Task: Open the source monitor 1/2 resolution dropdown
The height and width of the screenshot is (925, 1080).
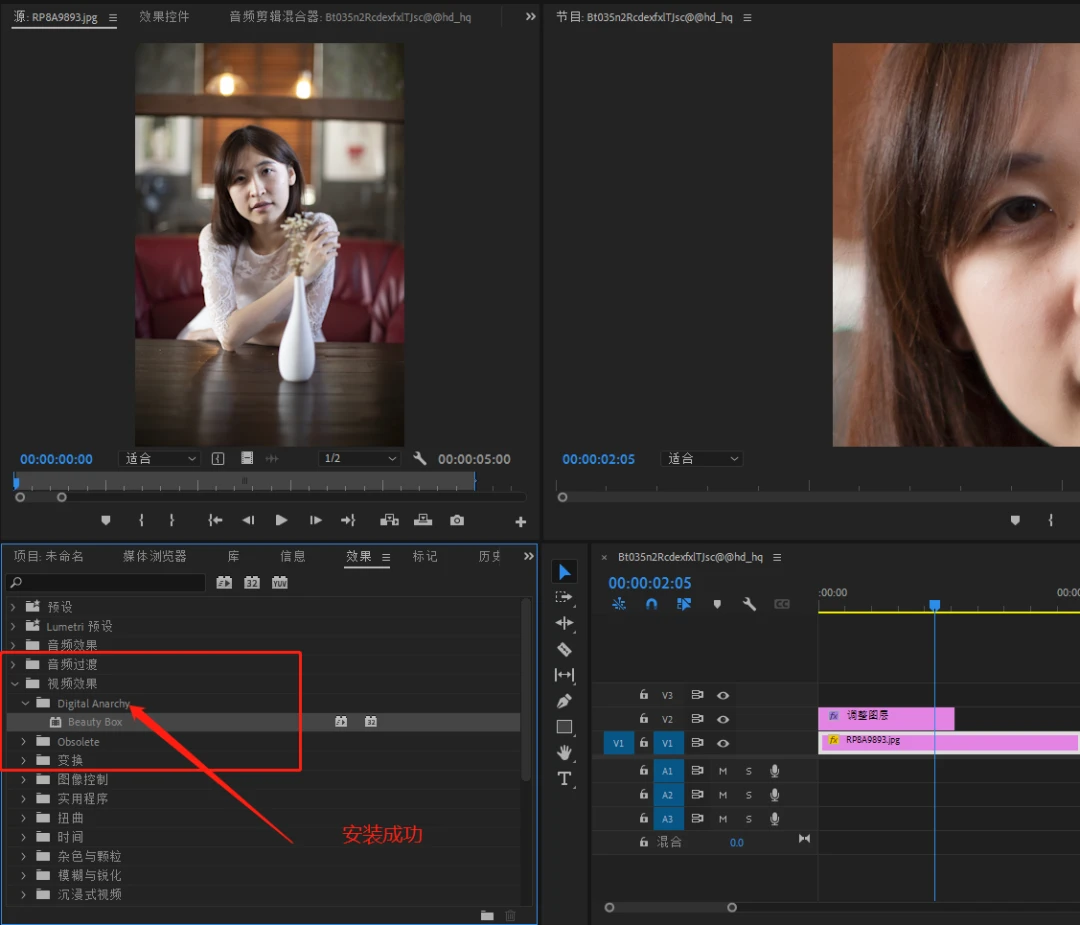Action: 359,459
